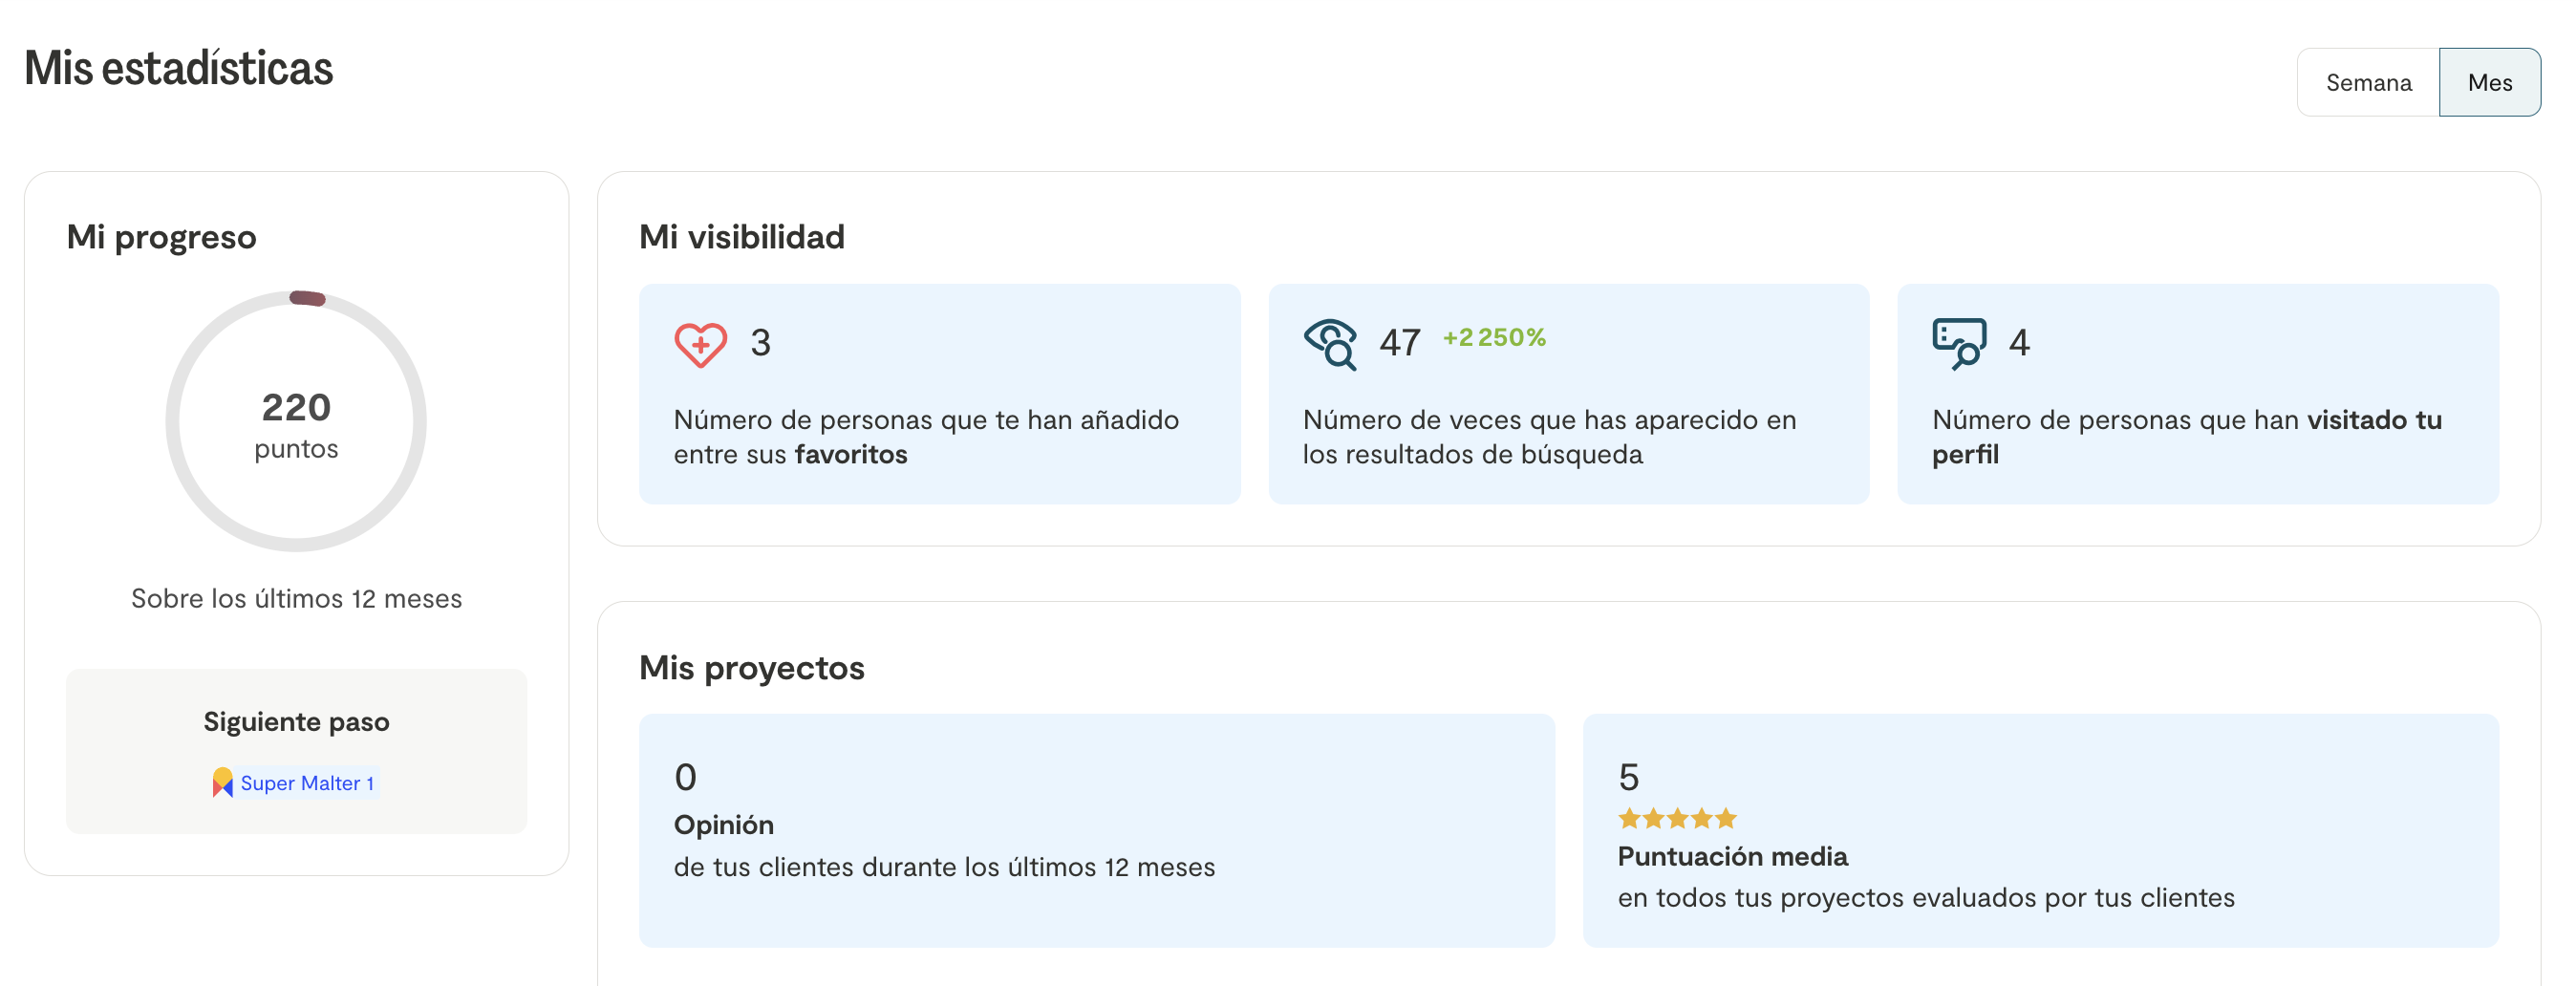Click the red progress marker on ring

pos(308,298)
